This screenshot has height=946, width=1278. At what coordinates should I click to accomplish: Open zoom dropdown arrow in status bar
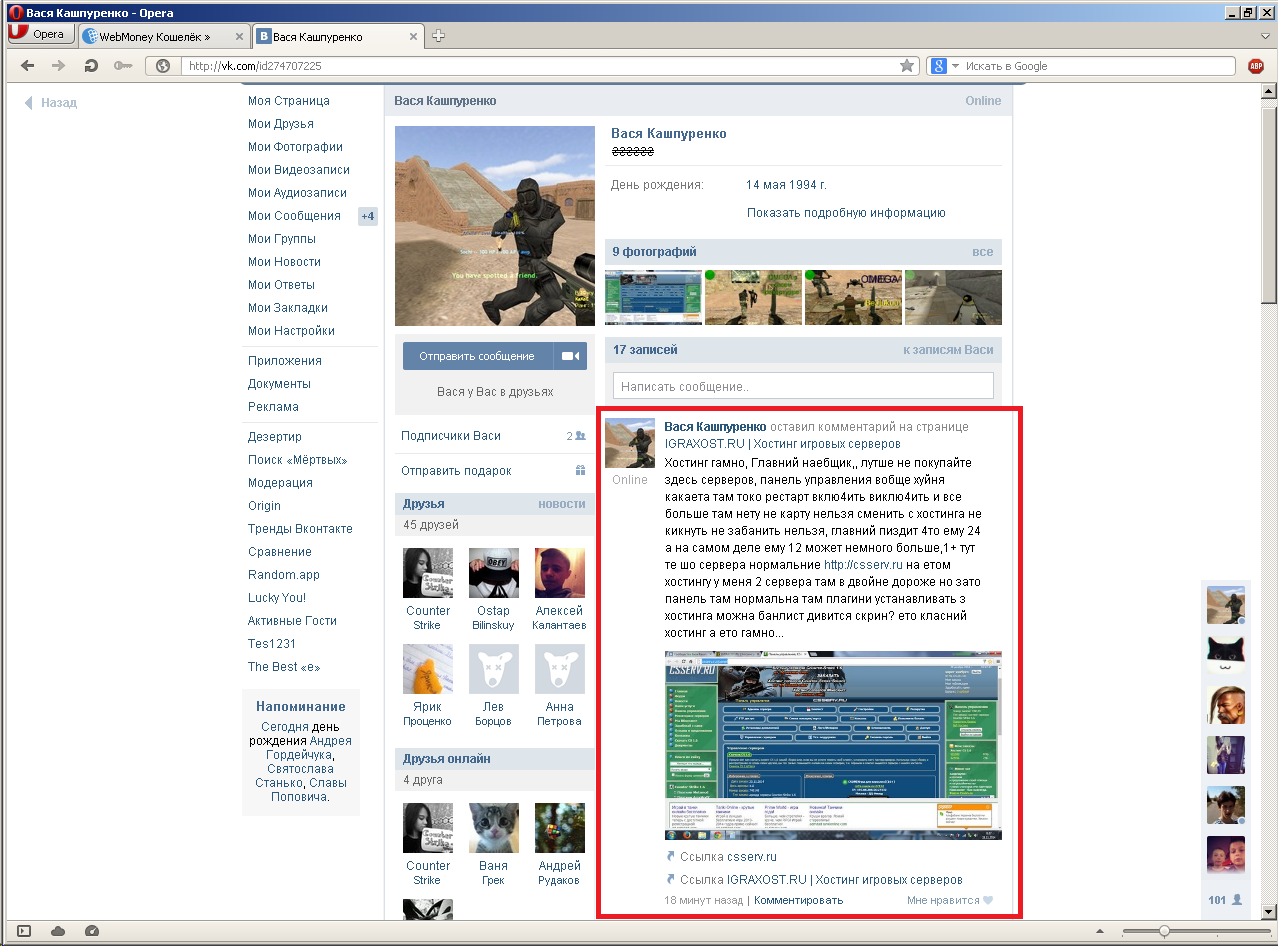[x=1102, y=931]
